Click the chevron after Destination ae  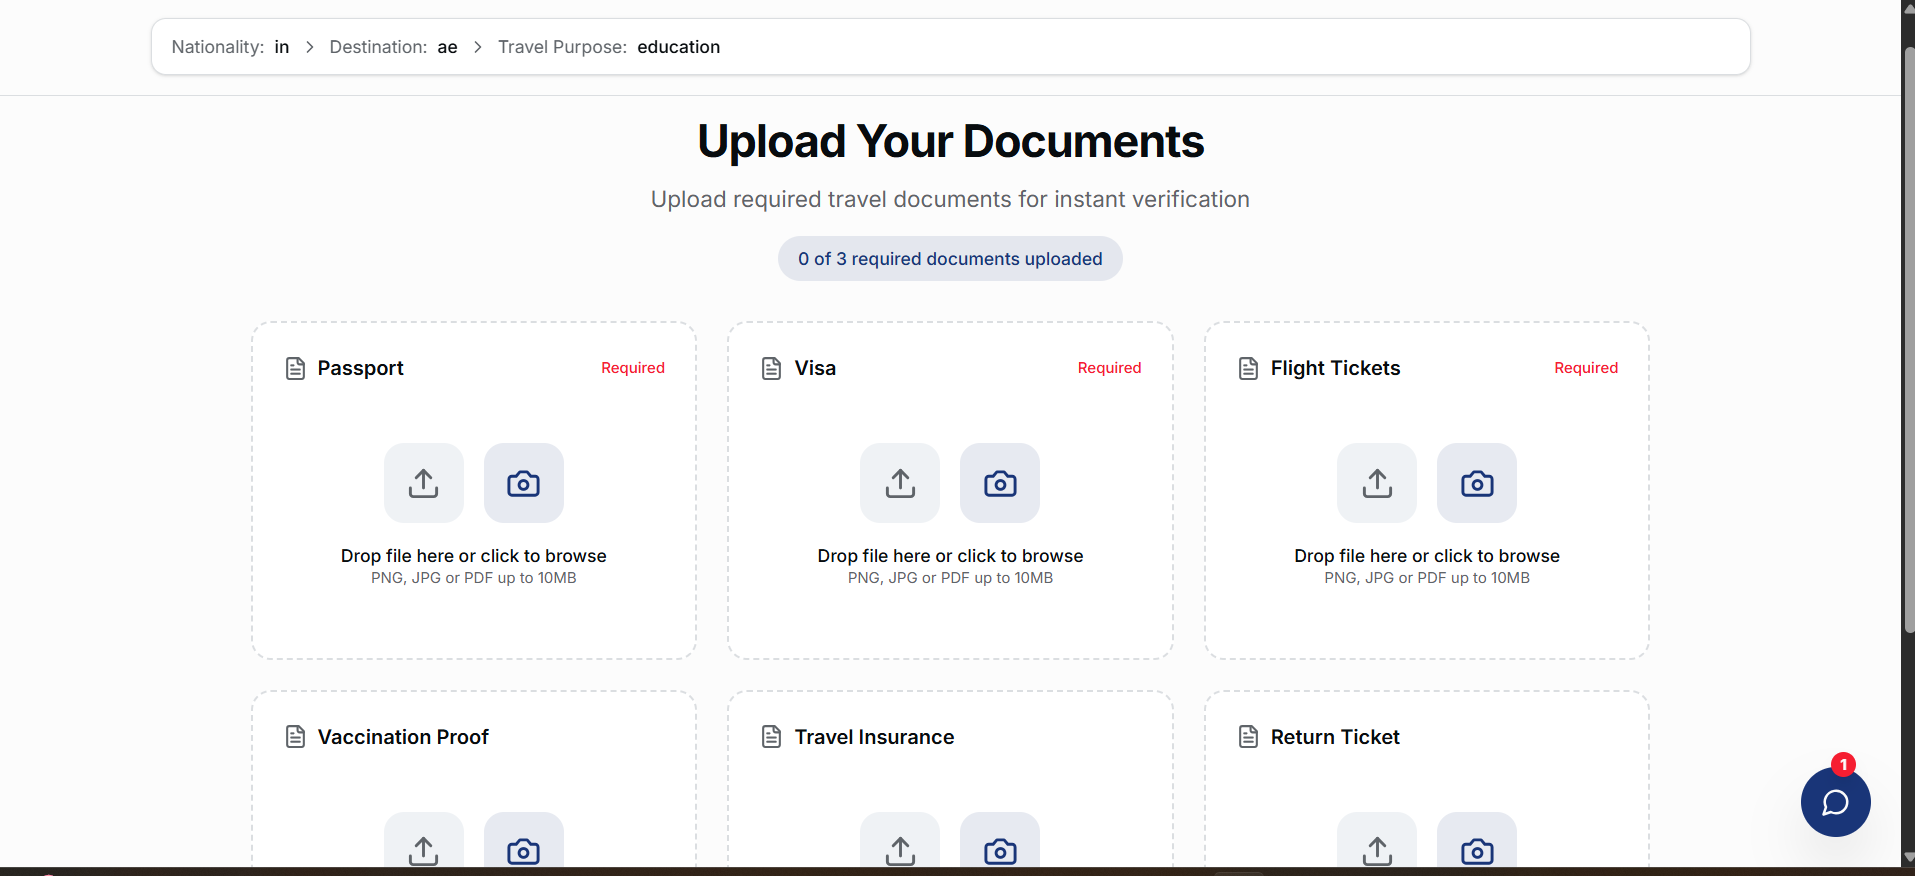tap(478, 47)
